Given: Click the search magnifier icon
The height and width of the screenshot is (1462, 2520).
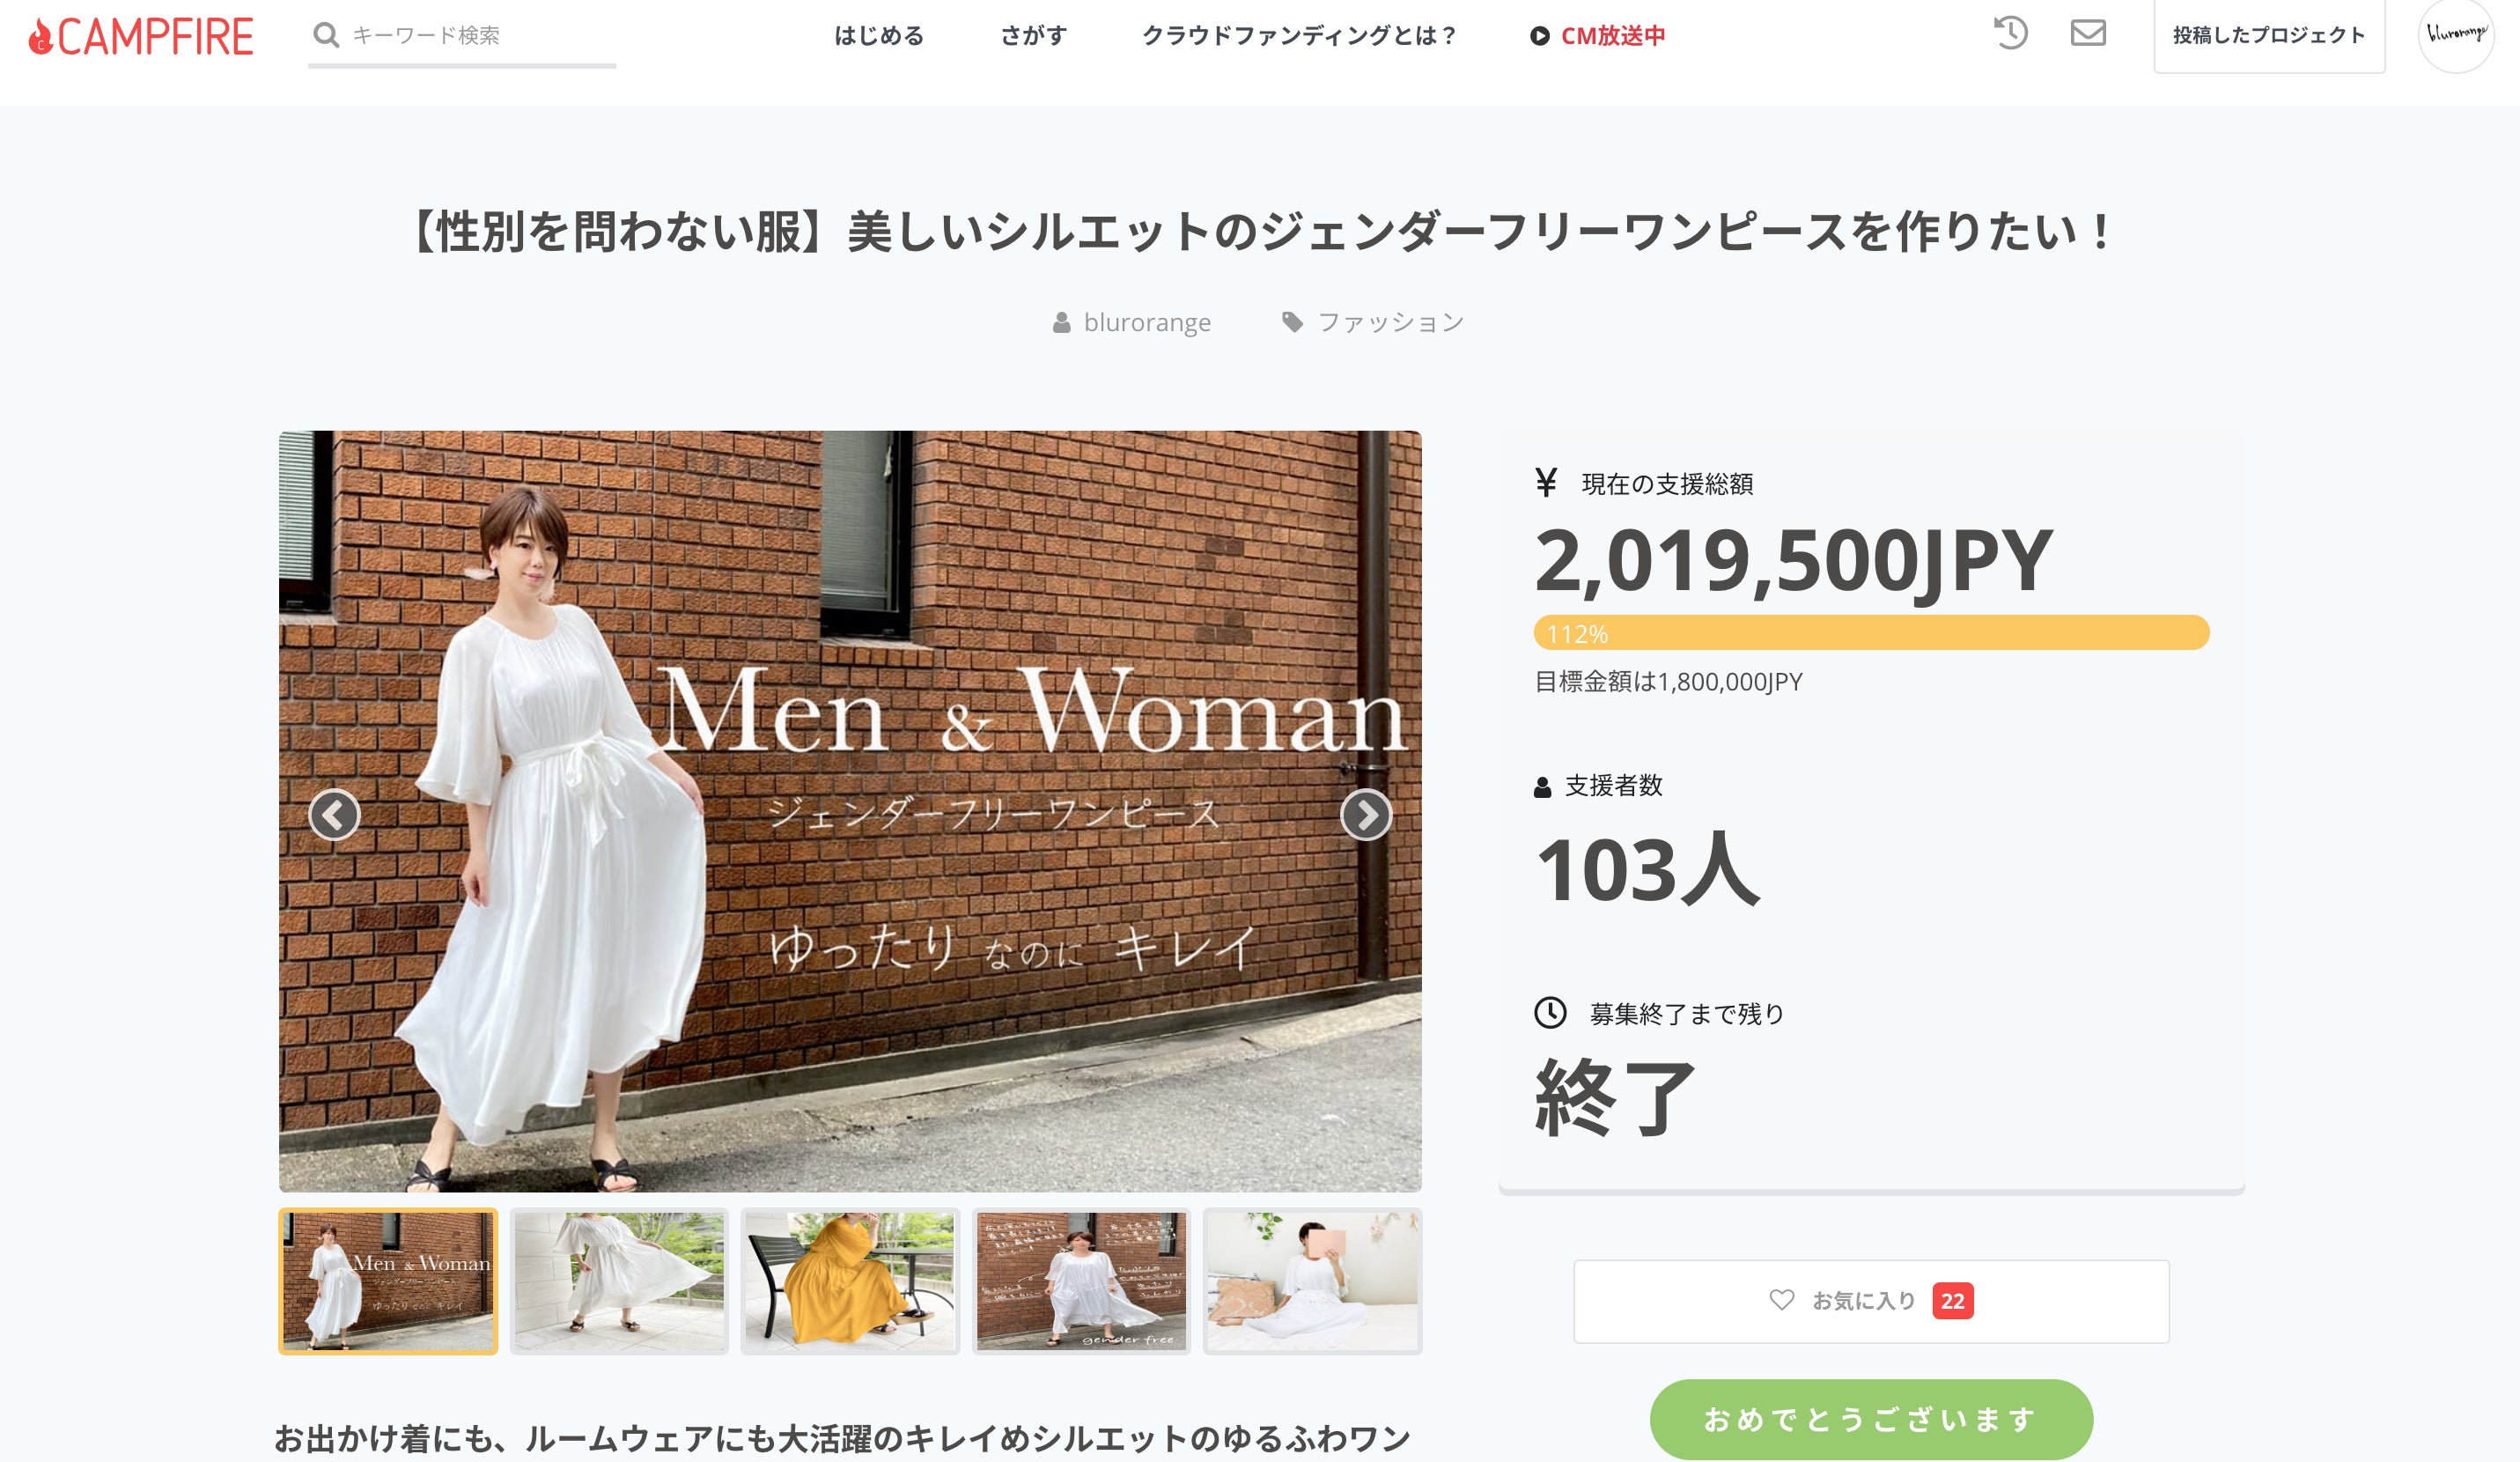Looking at the screenshot, I should 325,36.
